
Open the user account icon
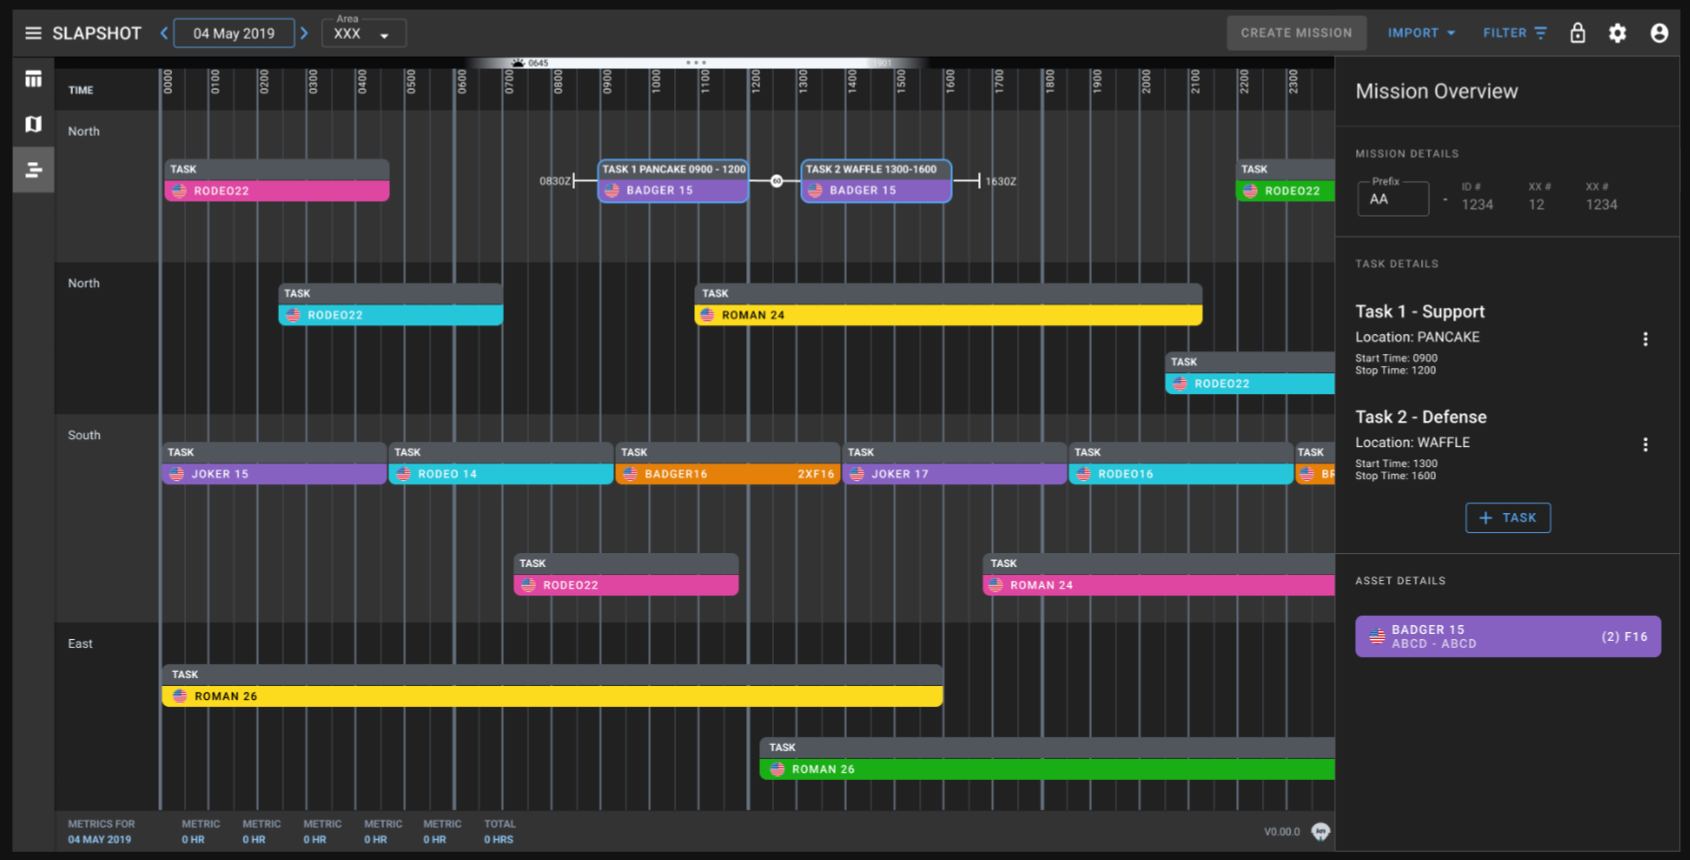pos(1659,33)
